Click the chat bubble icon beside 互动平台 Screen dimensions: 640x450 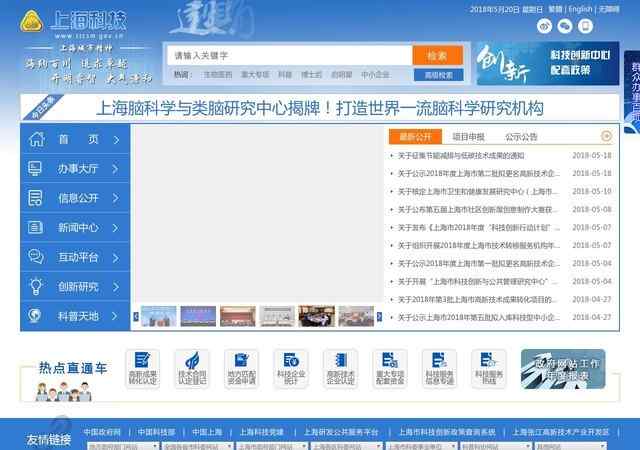click(36, 256)
